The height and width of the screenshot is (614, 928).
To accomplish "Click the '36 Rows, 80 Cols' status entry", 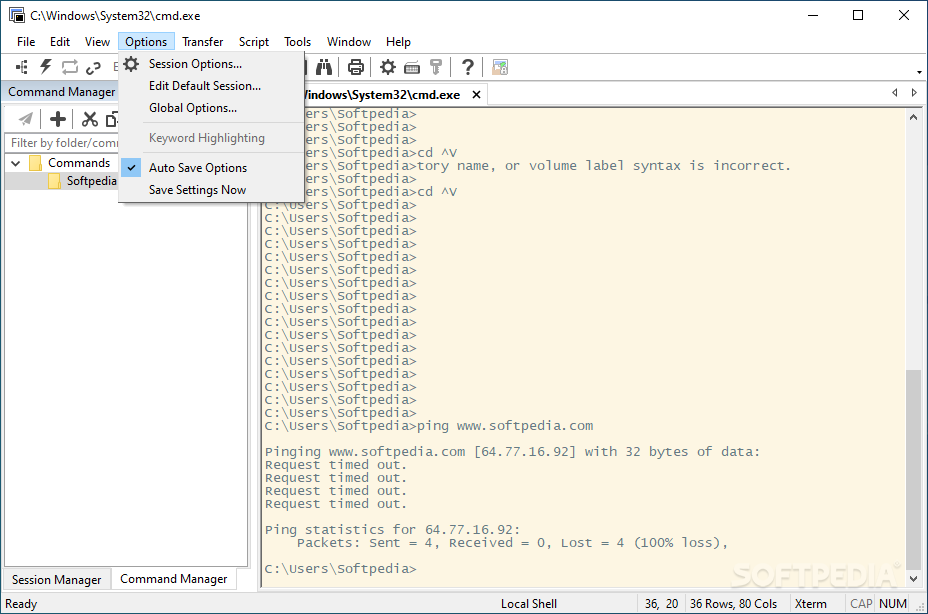I will tap(733, 603).
